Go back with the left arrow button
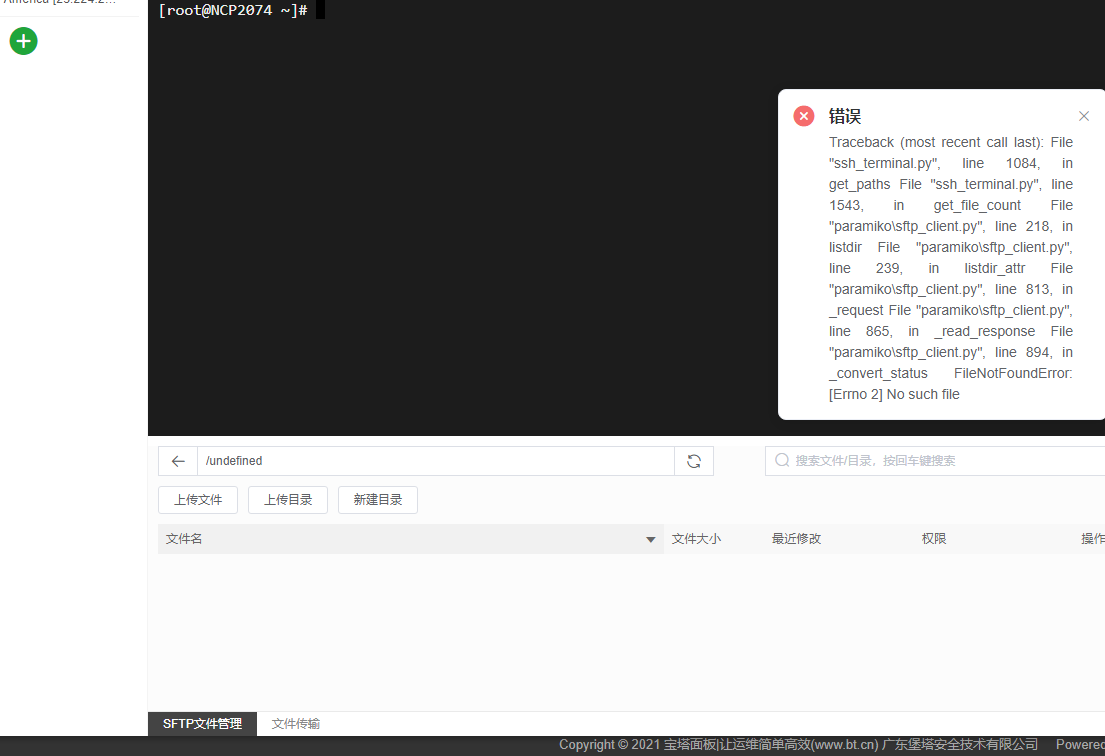1105x756 pixels. [x=178, y=461]
